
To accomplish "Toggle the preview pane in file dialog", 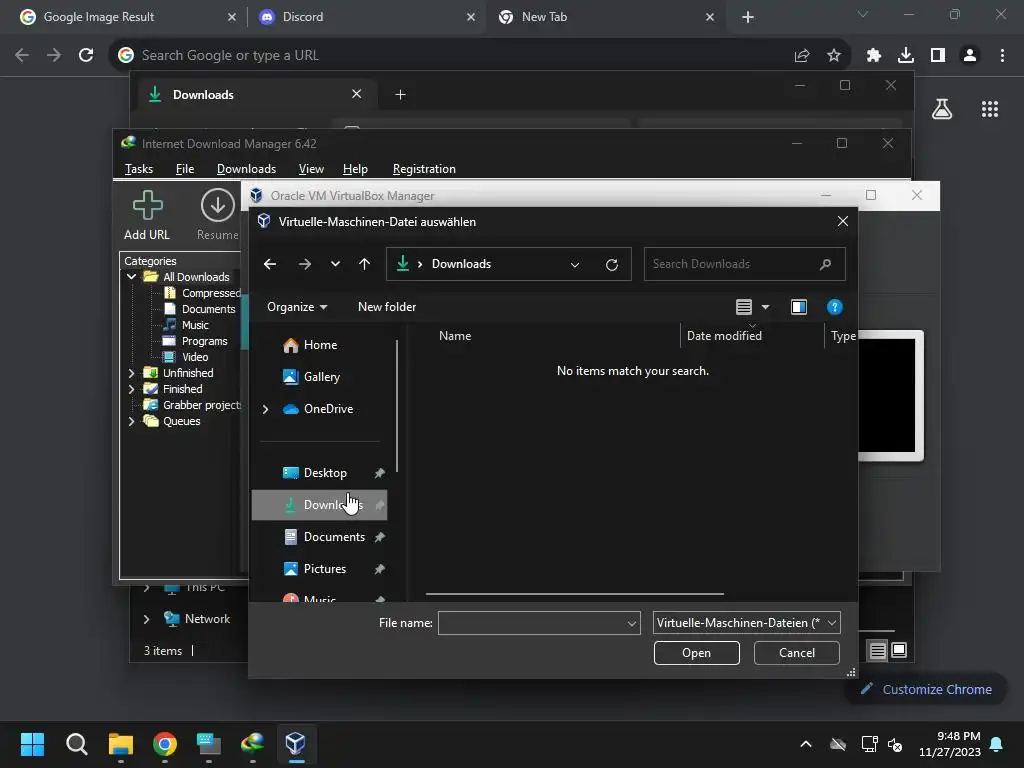I will pos(799,307).
